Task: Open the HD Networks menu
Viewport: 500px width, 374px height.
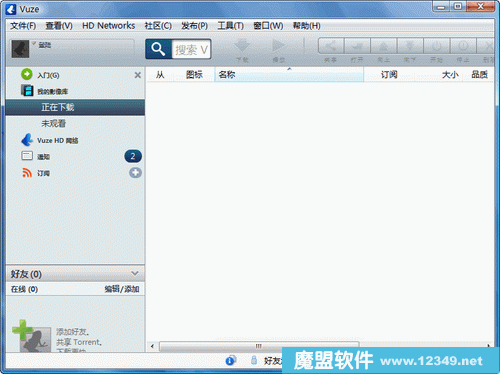Action: click(x=109, y=26)
